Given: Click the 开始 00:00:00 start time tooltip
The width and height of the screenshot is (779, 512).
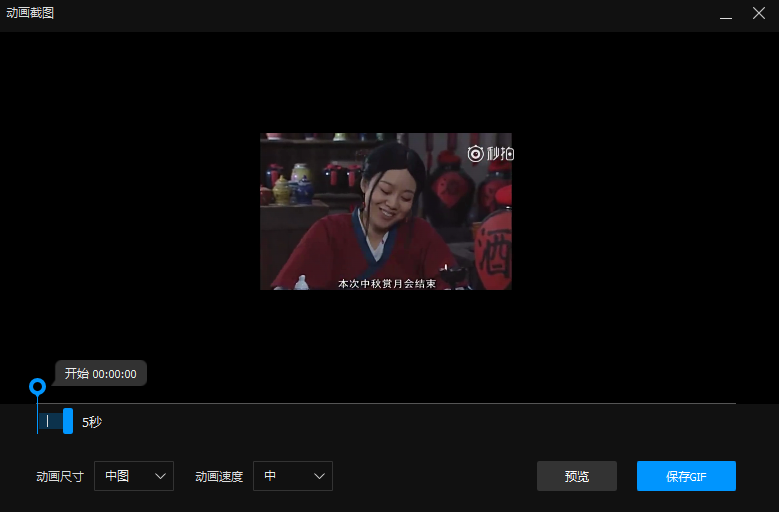Looking at the screenshot, I should 100,373.
